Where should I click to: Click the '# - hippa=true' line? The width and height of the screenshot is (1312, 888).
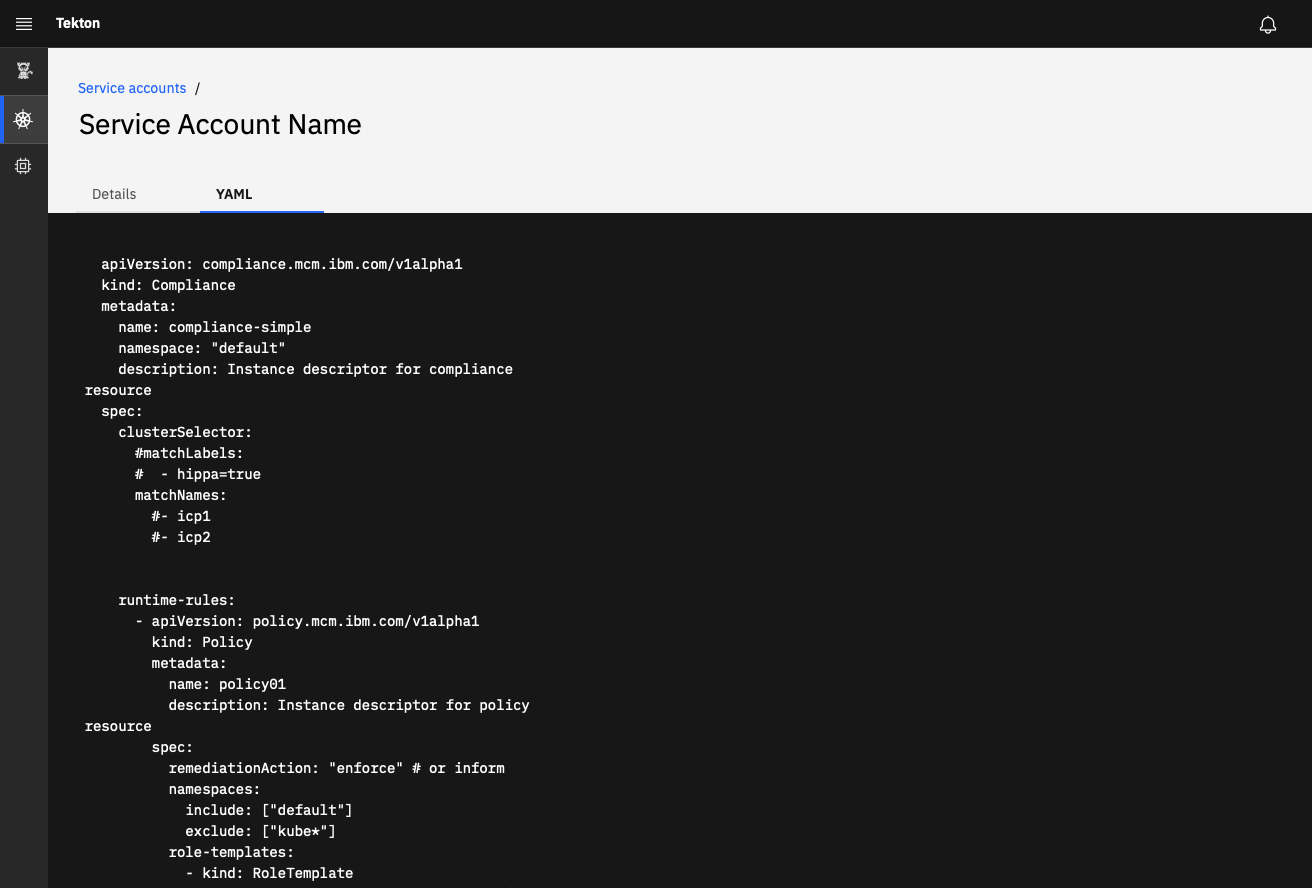point(198,474)
